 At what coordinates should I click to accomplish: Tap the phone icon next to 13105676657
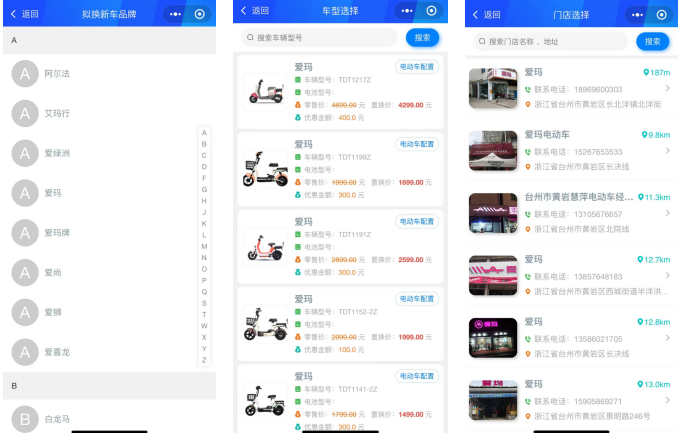click(x=528, y=214)
